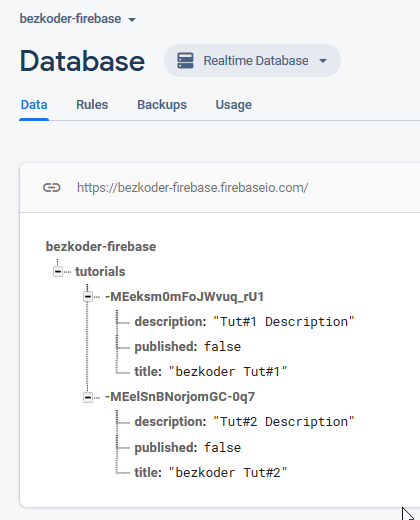Click the link icon beside database URL
Viewport: 420px width, 520px height.
(x=52, y=188)
